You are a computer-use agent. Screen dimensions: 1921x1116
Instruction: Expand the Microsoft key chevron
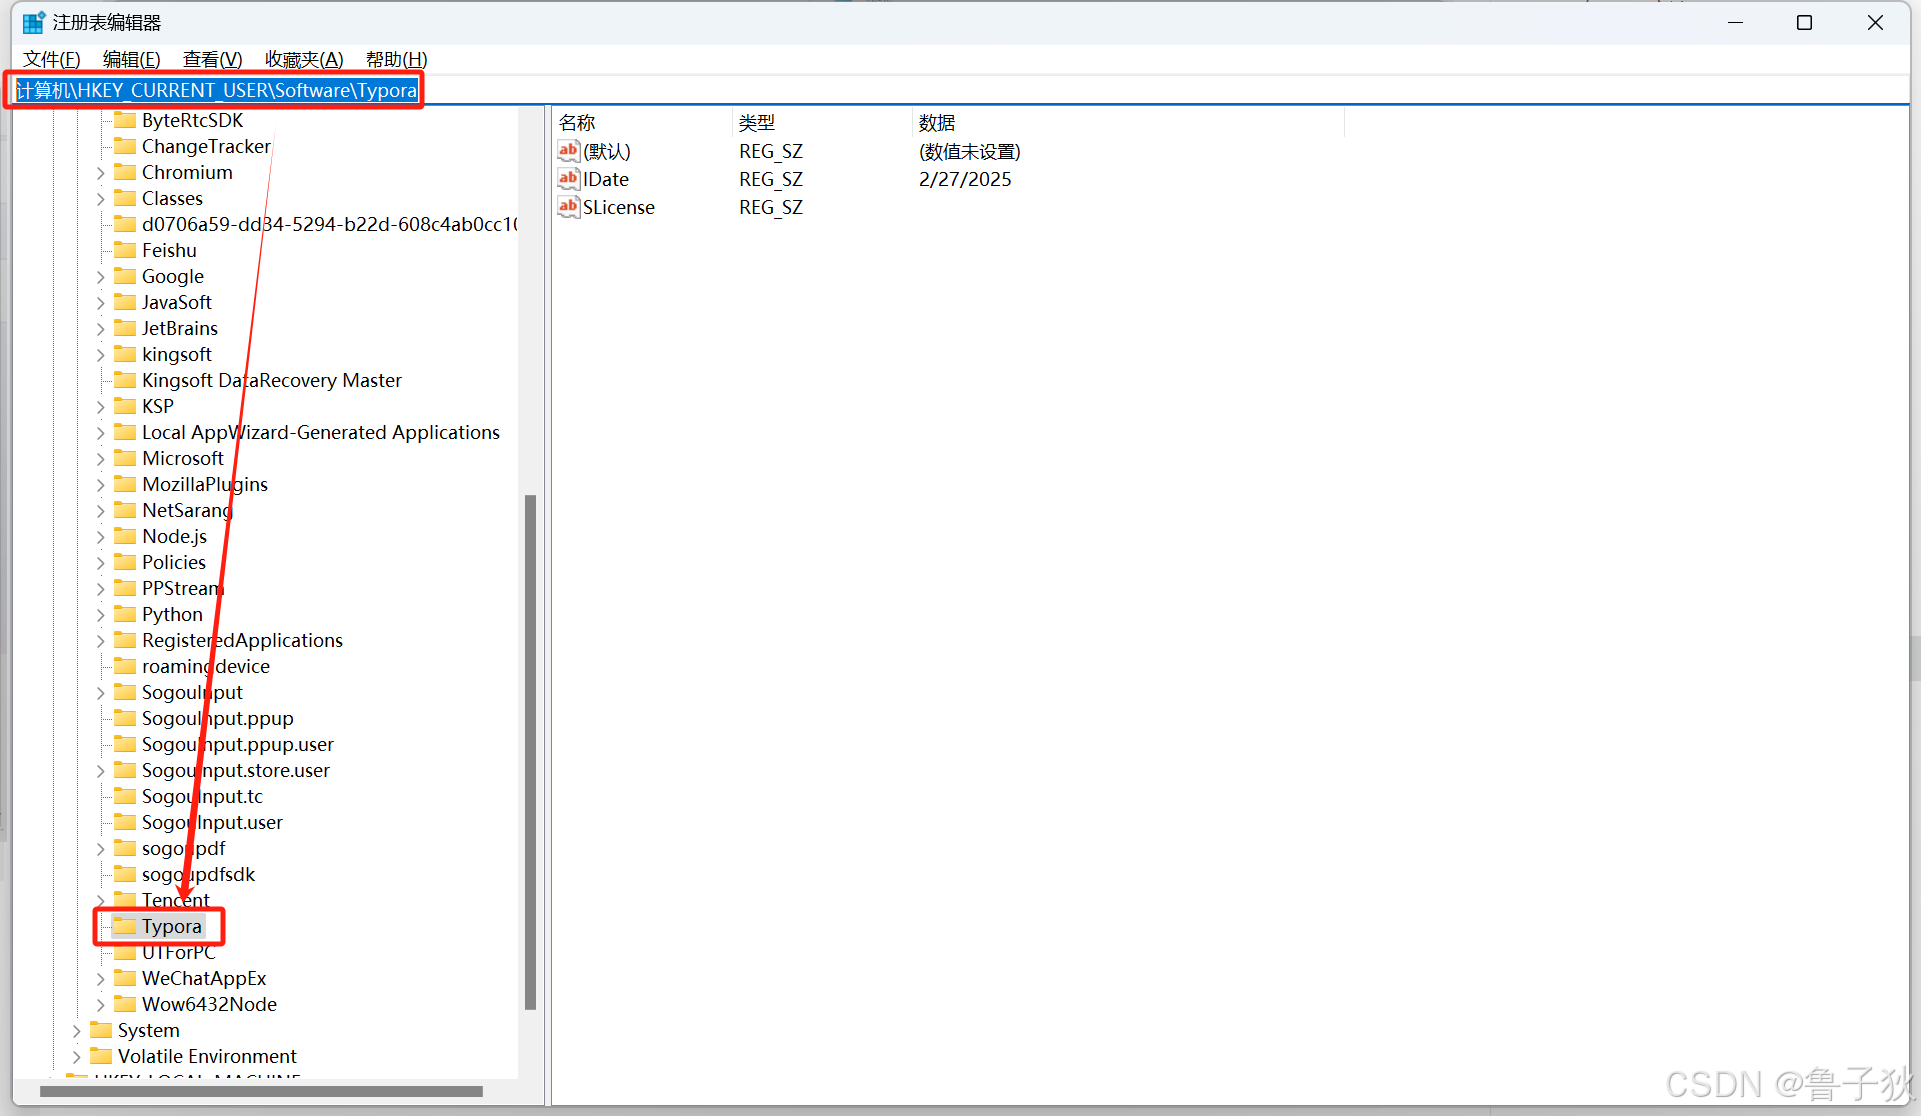100,459
